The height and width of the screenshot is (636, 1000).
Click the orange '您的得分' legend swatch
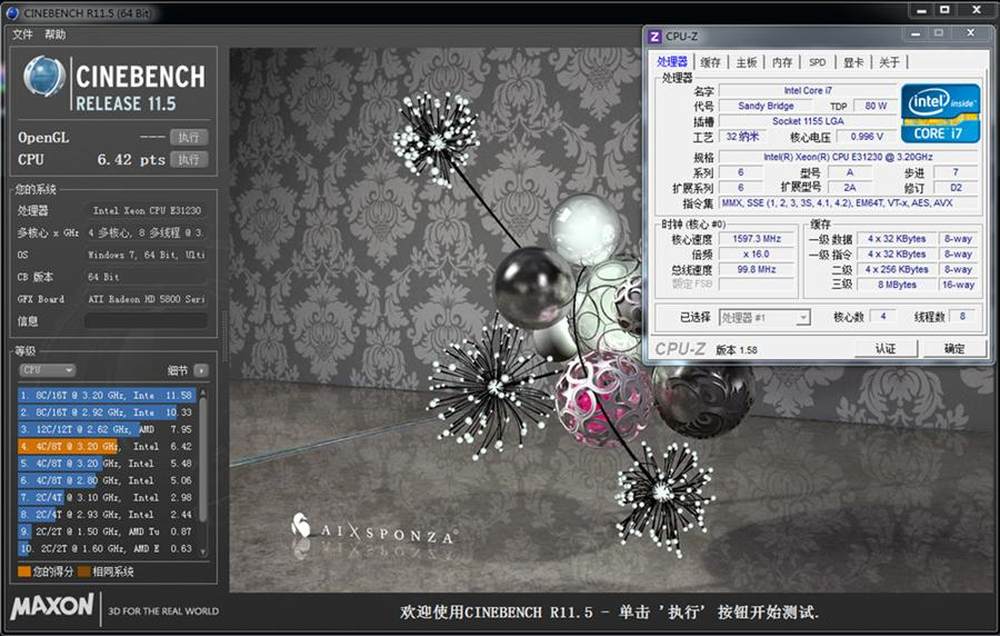click(x=24, y=572)
